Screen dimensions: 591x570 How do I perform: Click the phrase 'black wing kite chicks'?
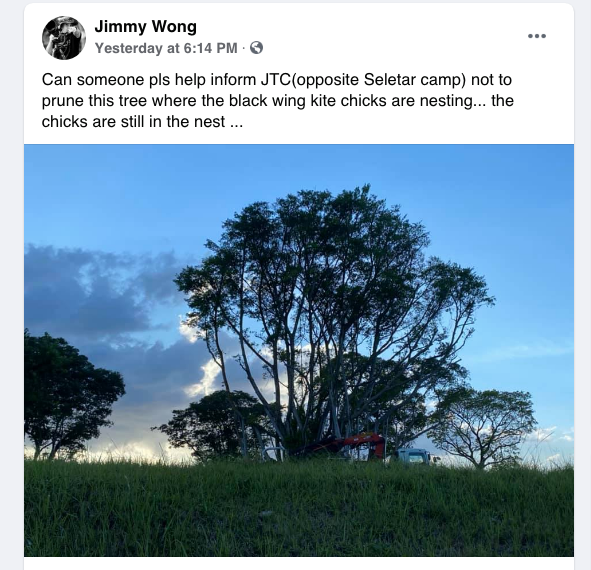point(308,101)
